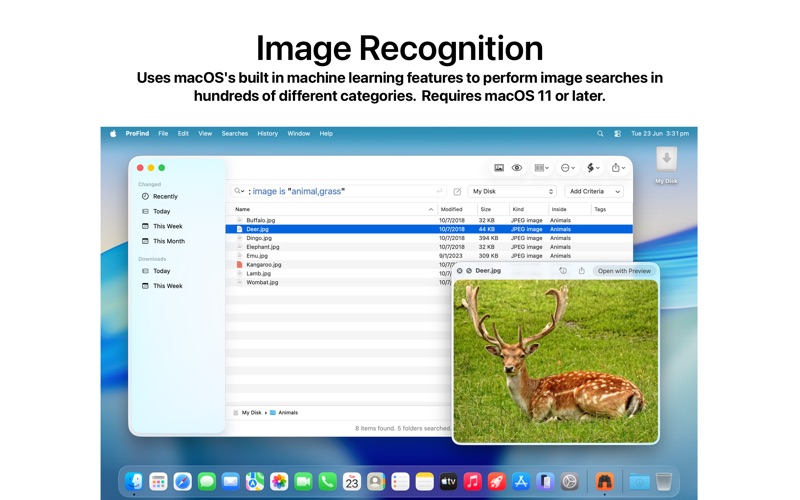Open the File menu
Viewport: 800px width, 500px height.
click(163, 134)
